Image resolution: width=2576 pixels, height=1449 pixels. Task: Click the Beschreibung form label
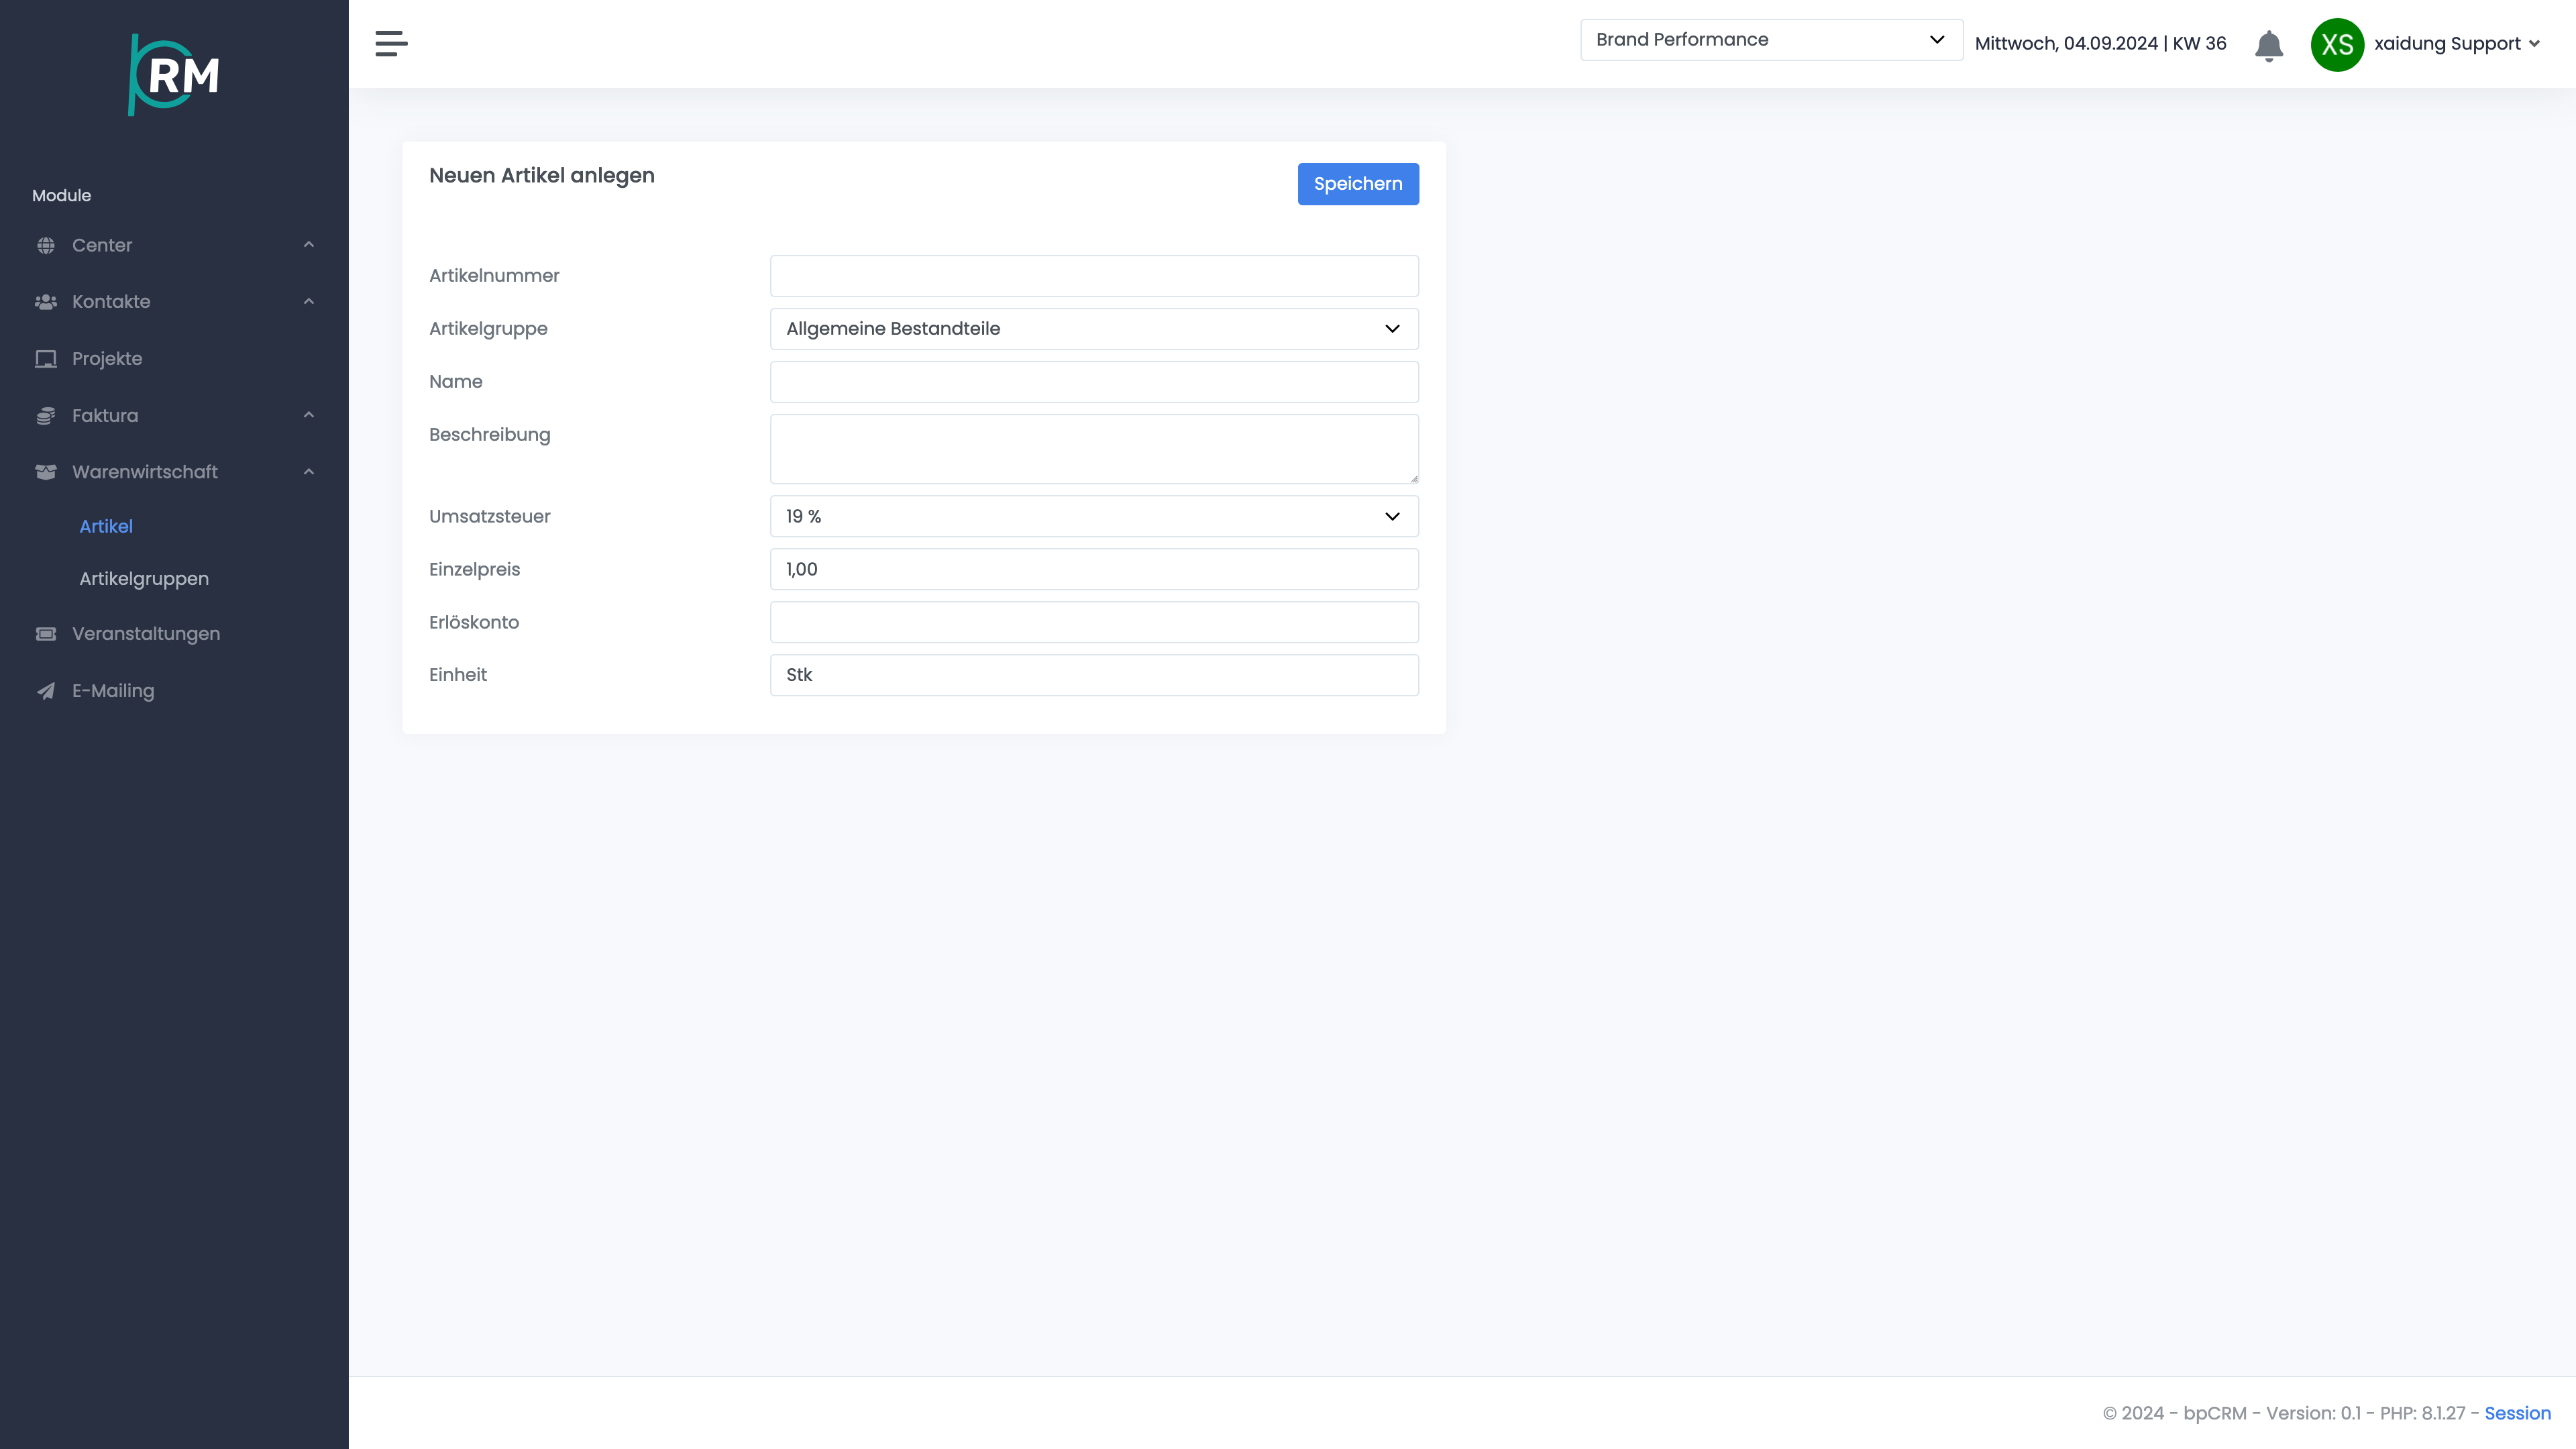pyautogui.click(x=490, y=435)
